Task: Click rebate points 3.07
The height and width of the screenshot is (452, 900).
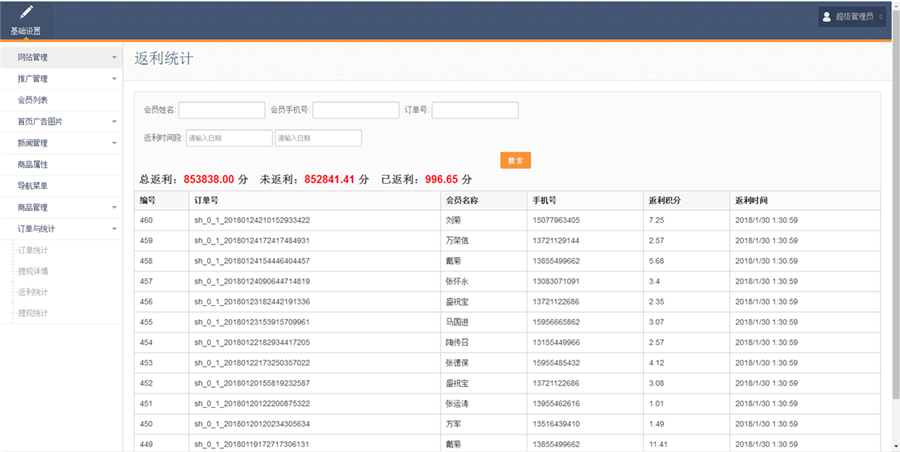Action: [x=656, y=322]
